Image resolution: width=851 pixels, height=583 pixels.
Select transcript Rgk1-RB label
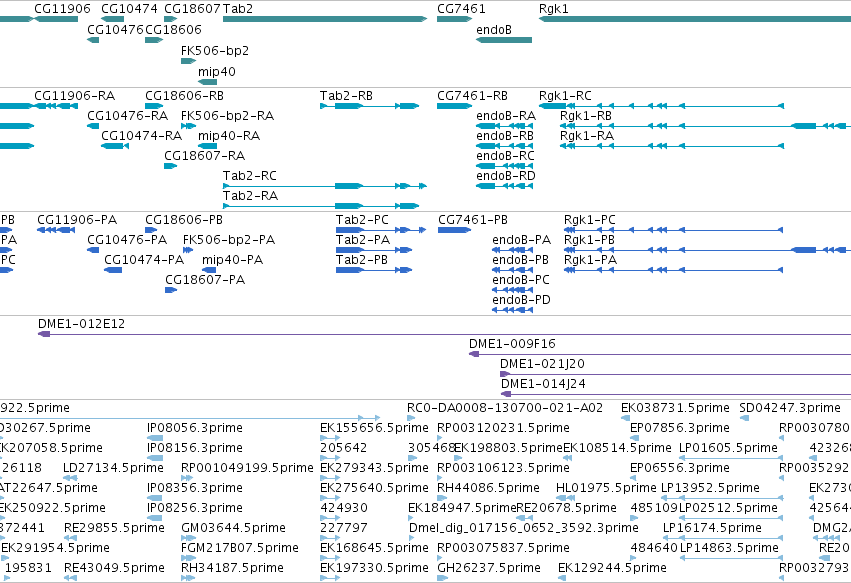pyautogui.click(x=586, y=116)
